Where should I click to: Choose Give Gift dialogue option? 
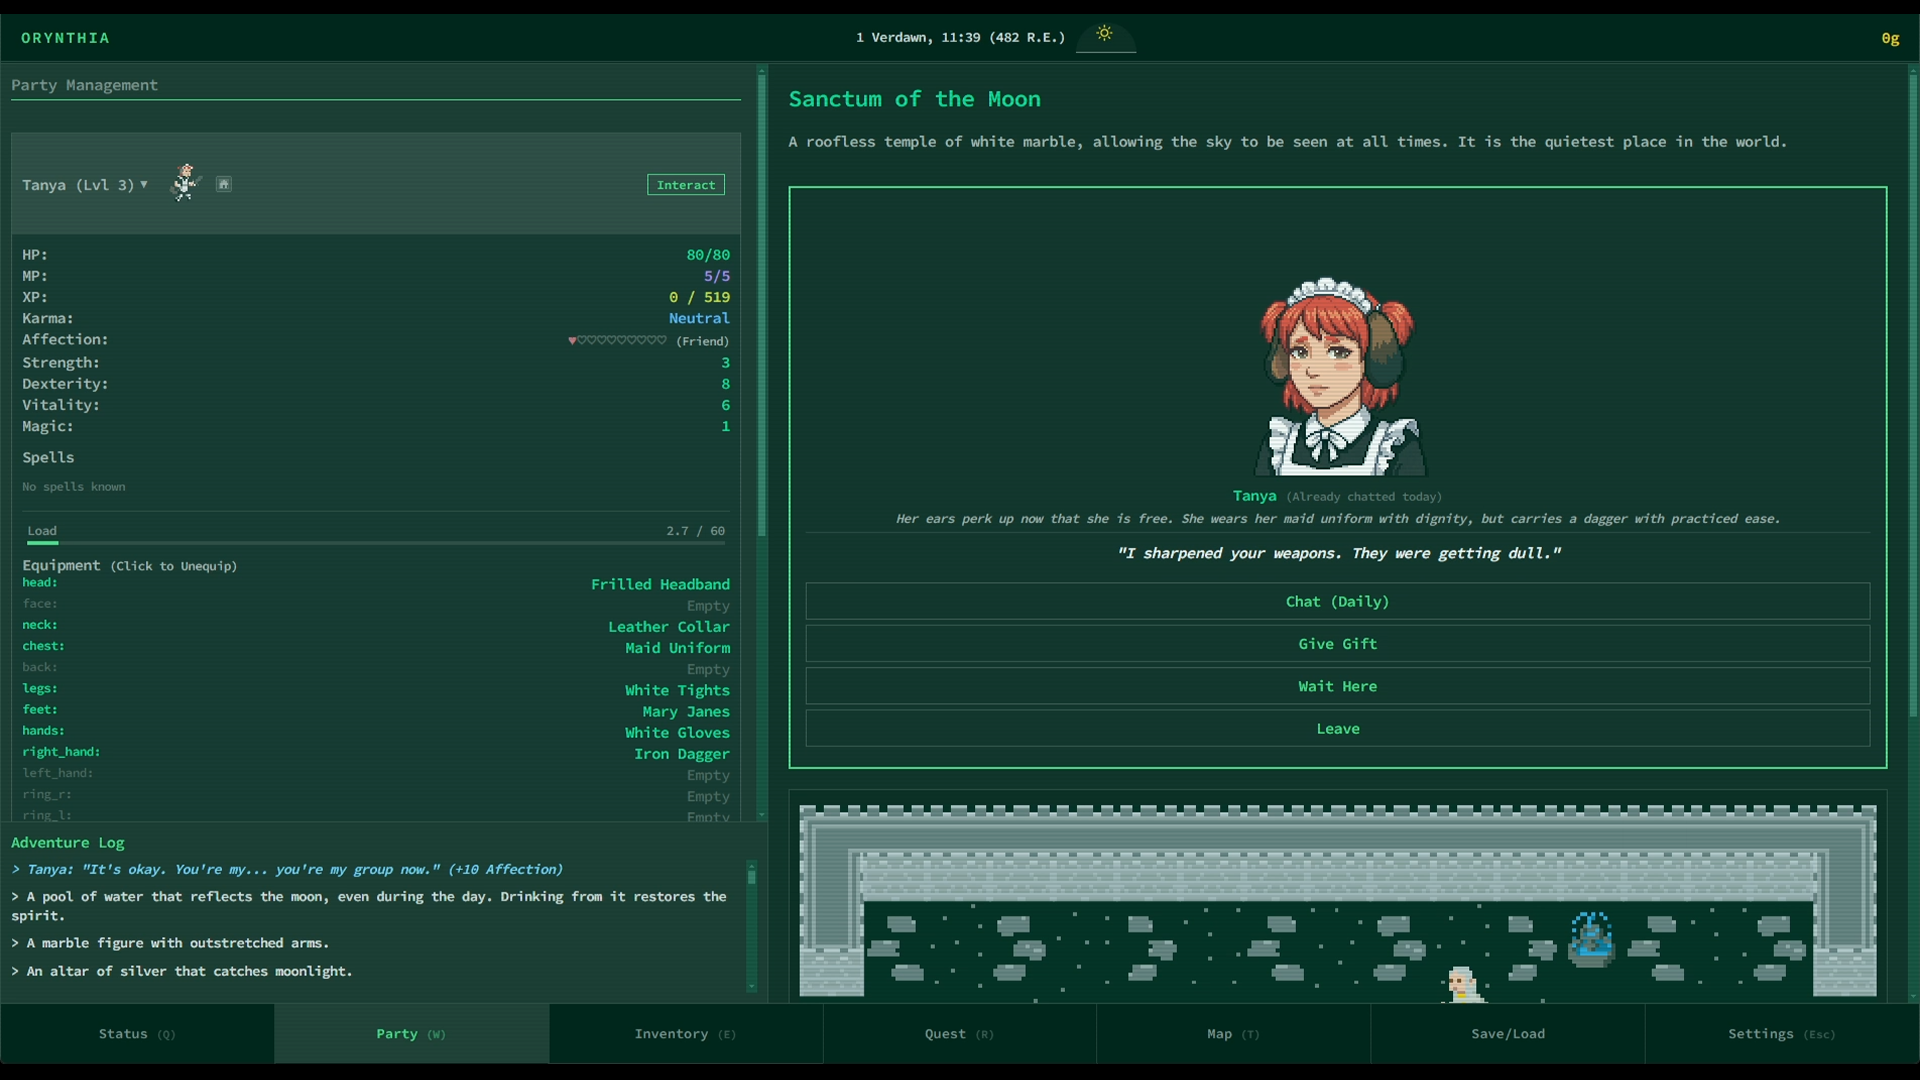[1337, 644]
